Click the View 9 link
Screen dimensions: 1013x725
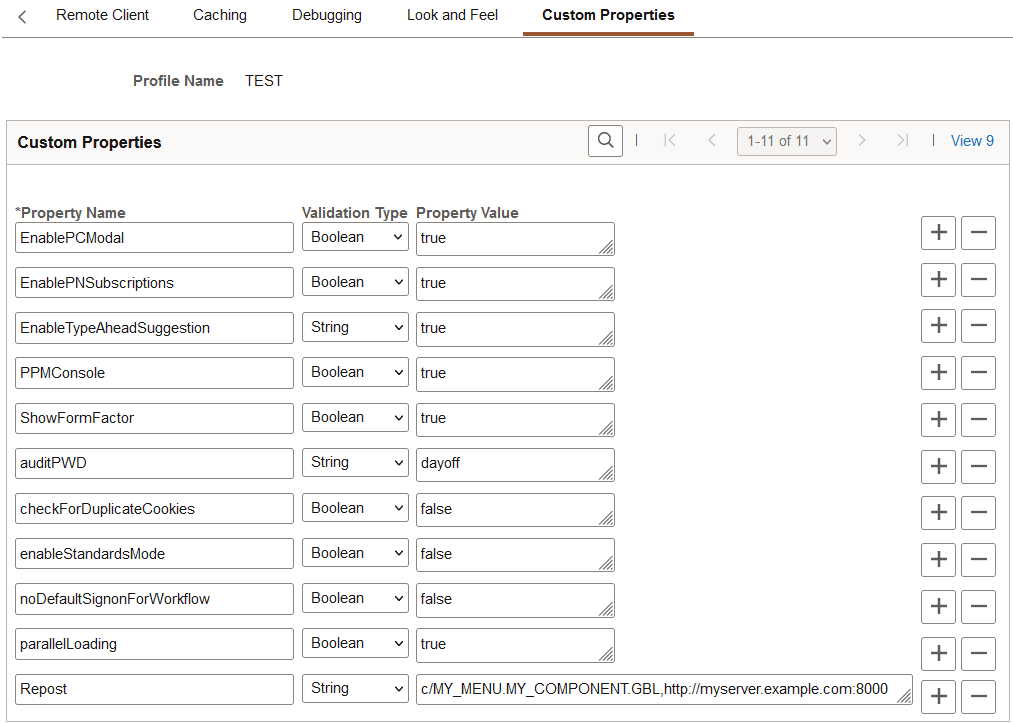(971, 140)
